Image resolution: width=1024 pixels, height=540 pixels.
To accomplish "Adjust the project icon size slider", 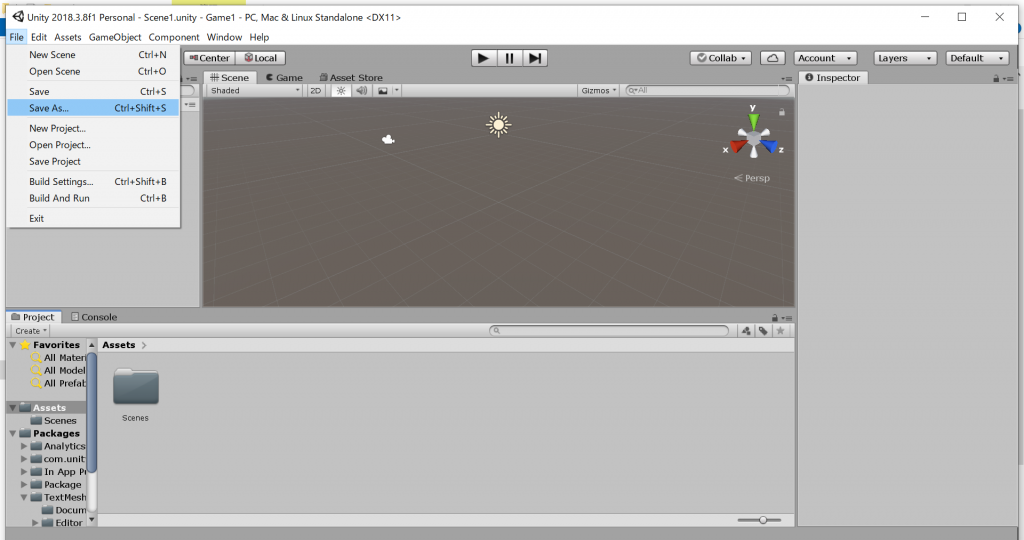I will tap(762, 520).
